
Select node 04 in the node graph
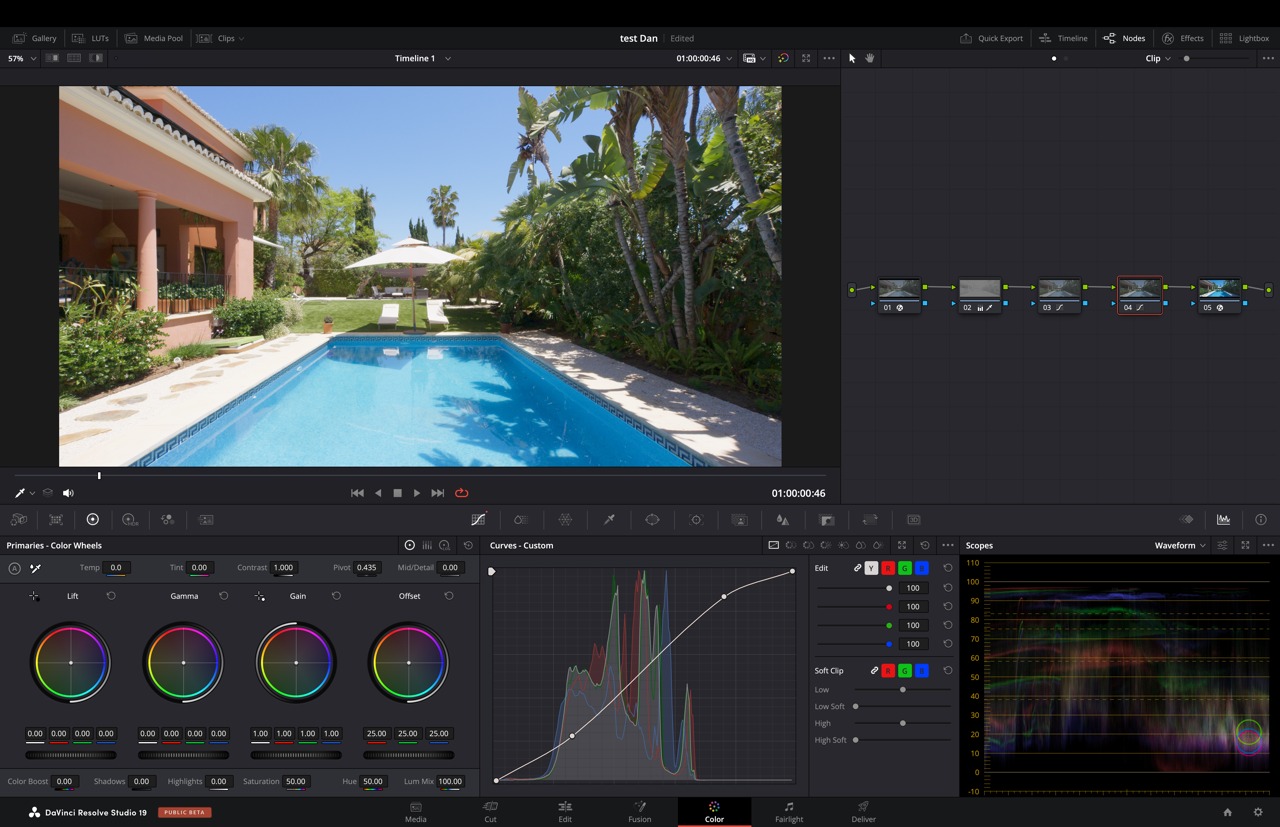click(x=1139, y=295)
